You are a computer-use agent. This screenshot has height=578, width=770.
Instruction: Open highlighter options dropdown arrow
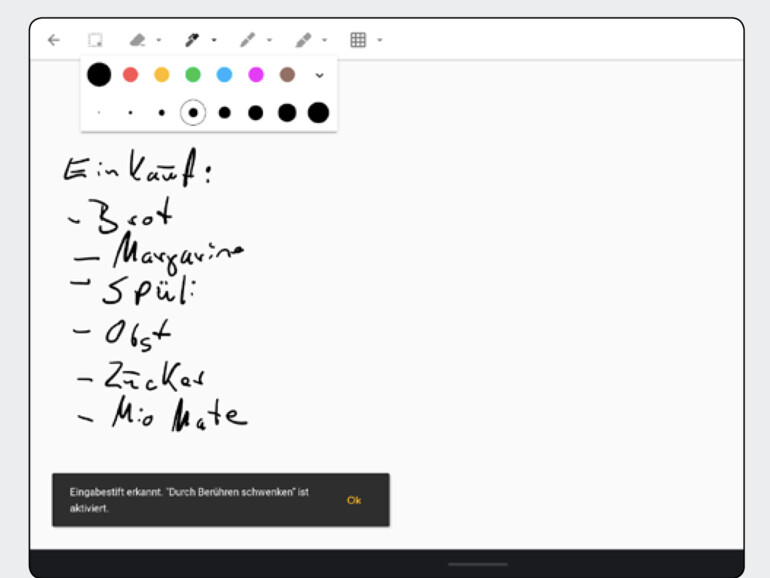(x=325, y=40)
